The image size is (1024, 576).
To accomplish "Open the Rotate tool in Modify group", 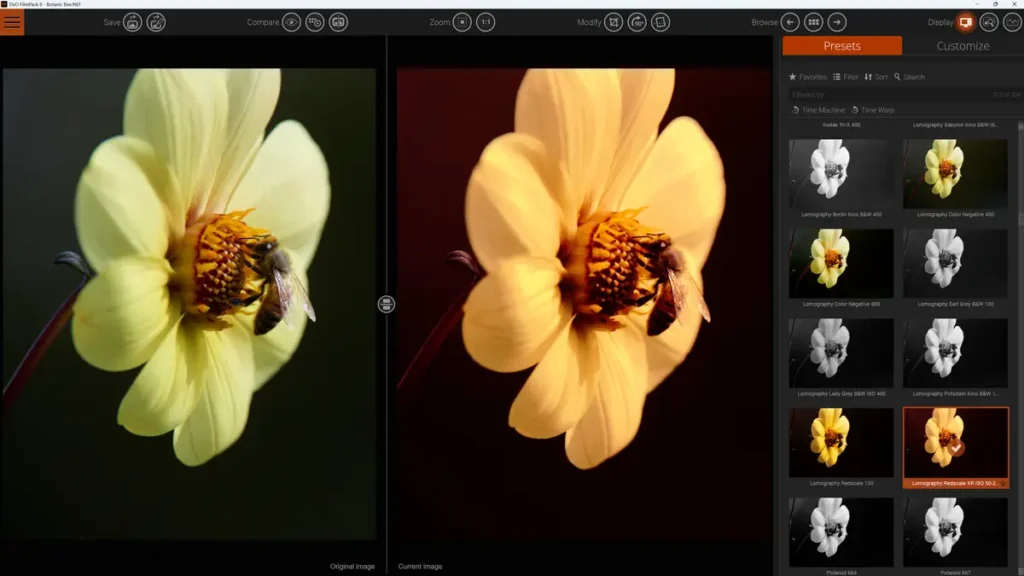I will click(637, 22).
